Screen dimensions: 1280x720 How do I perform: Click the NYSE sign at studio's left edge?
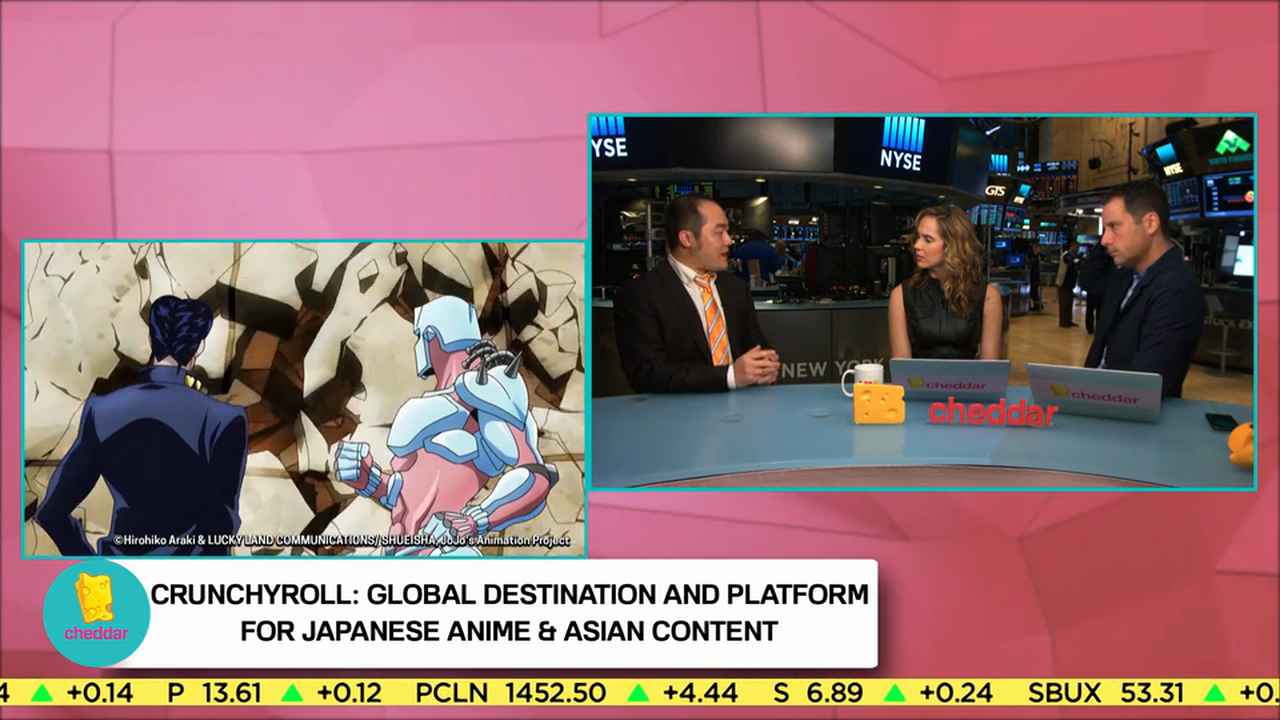tap(608, 137)
